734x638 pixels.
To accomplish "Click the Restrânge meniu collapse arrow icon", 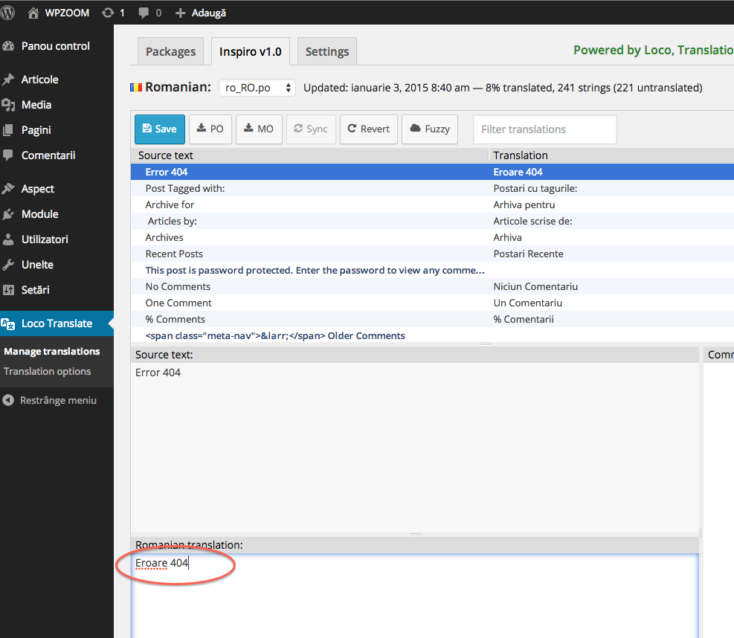I will point(8,400).
